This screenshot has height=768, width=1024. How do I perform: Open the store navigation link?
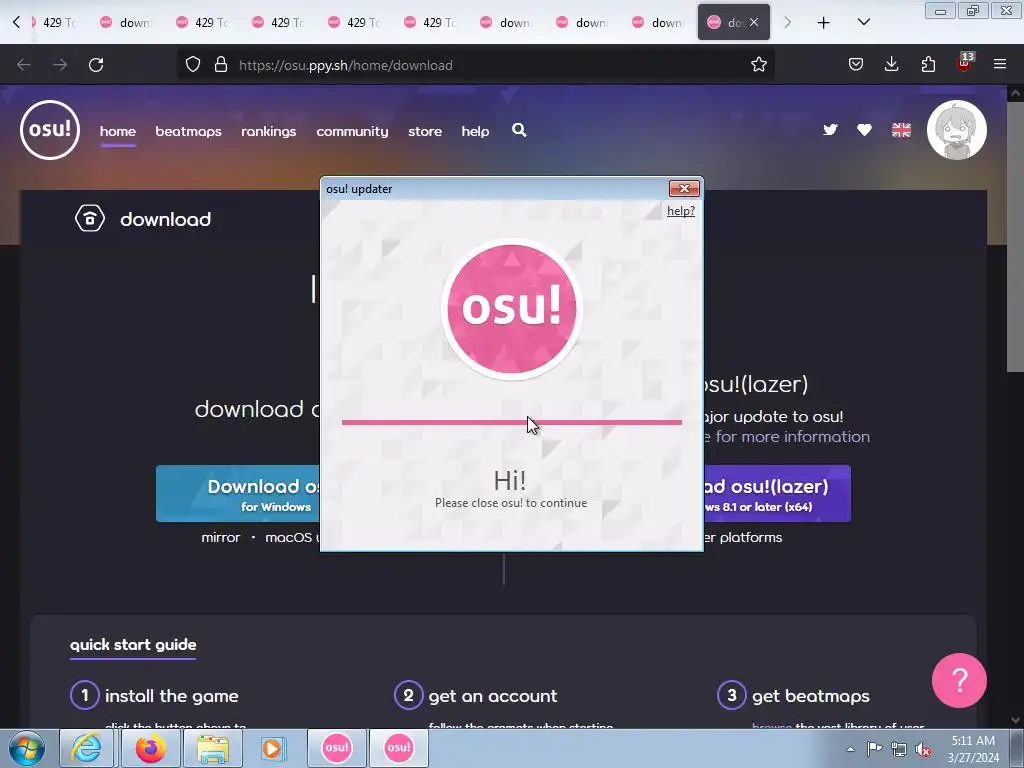tap(424, 131)
